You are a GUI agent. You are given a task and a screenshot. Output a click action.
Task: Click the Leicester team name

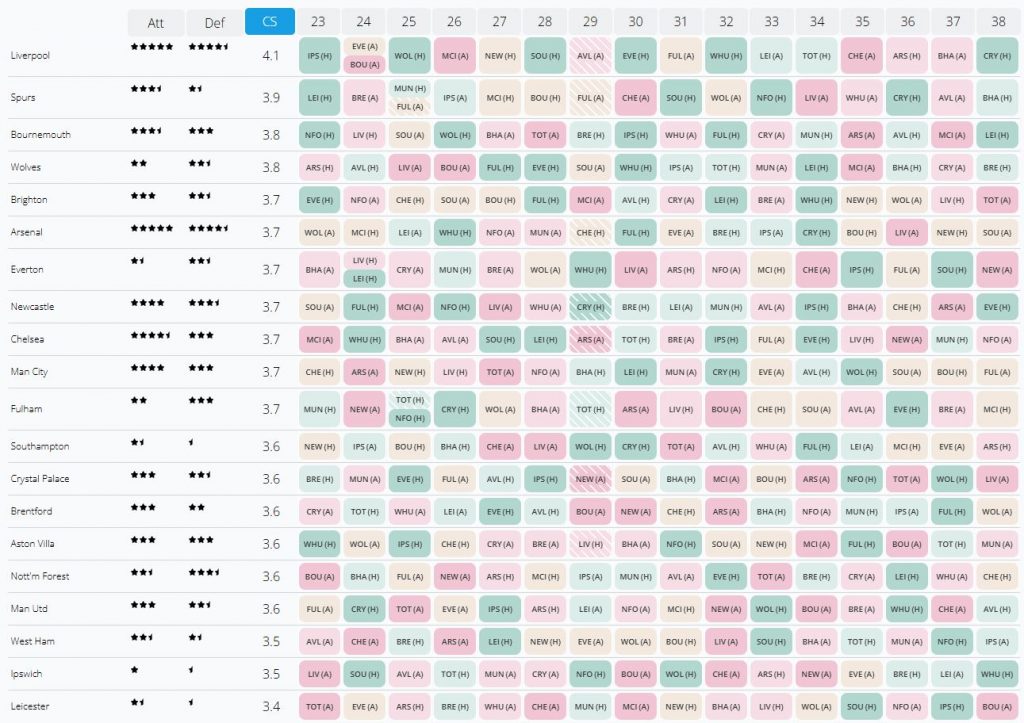tap(28, 707)
